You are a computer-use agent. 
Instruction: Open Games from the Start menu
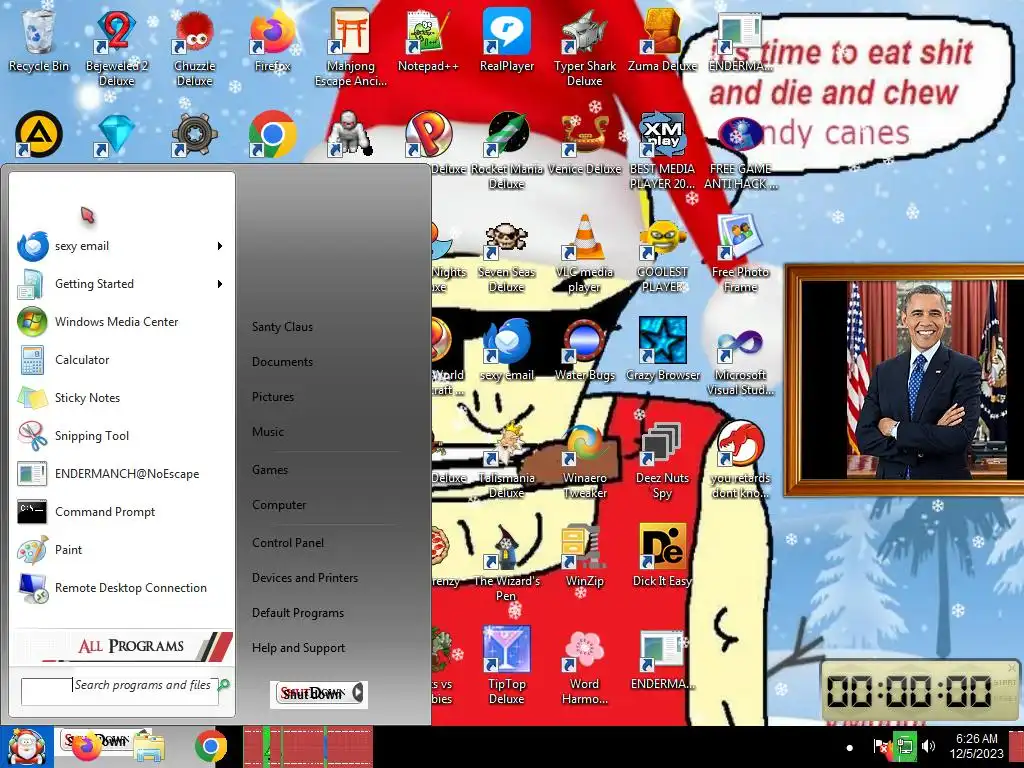pyautogui.click(x=270, y=470)
